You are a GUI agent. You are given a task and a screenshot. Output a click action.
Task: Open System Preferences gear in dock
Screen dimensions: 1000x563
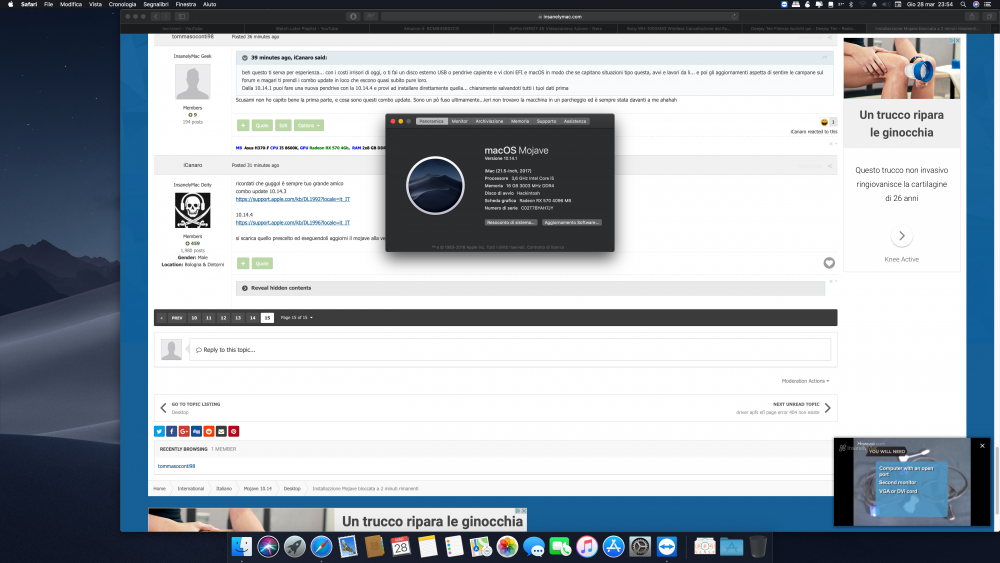coord(640,546)
